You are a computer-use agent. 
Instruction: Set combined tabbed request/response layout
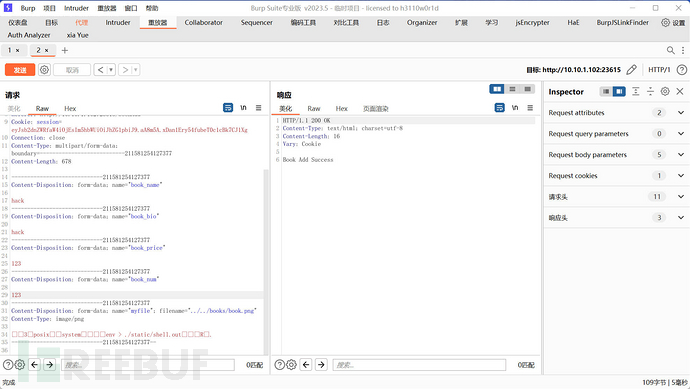tap(527, 89)
